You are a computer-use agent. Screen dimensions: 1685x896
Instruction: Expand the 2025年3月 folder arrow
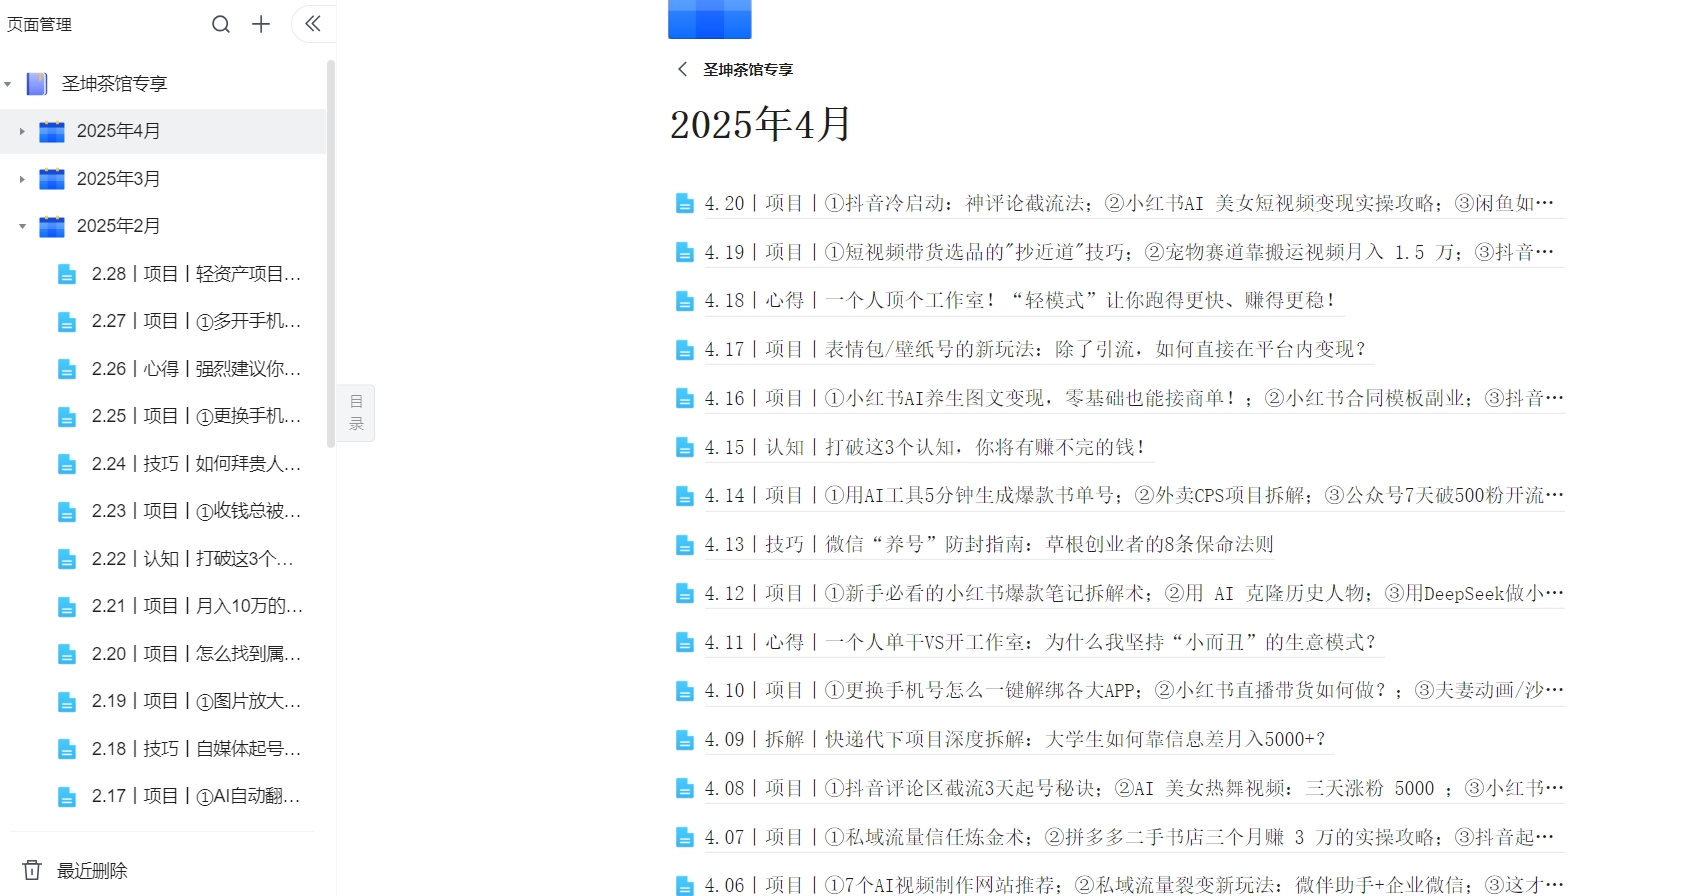(x=22, y=179)
